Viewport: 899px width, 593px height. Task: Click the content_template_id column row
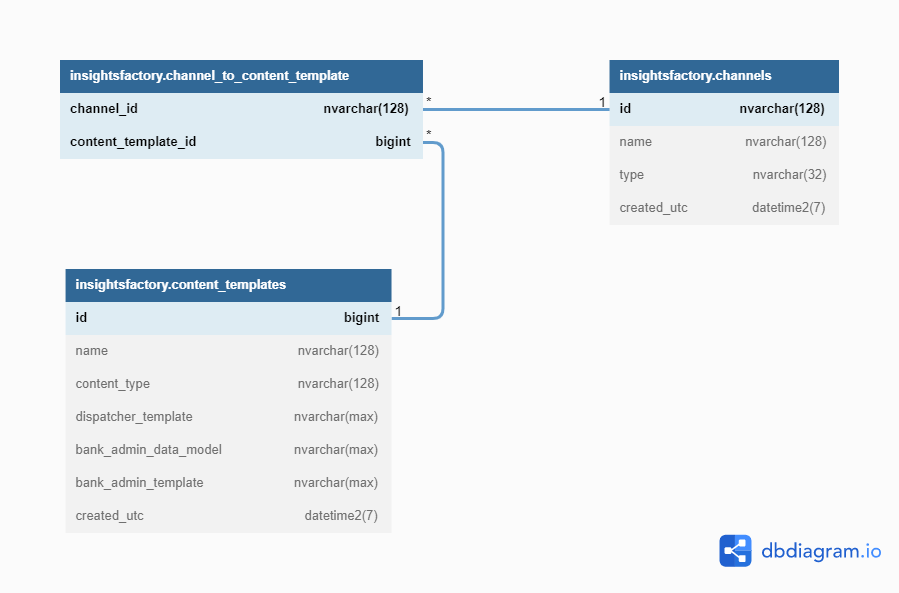(241, 142)
